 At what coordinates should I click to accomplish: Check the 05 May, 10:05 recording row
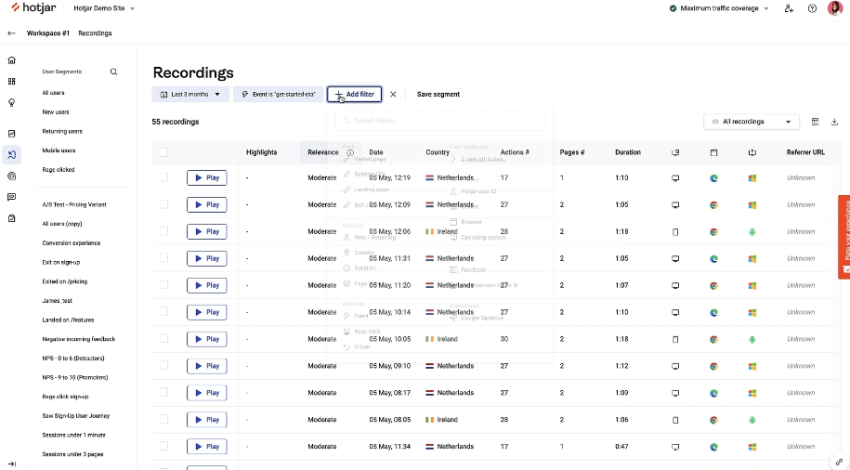tap(164, 339)
